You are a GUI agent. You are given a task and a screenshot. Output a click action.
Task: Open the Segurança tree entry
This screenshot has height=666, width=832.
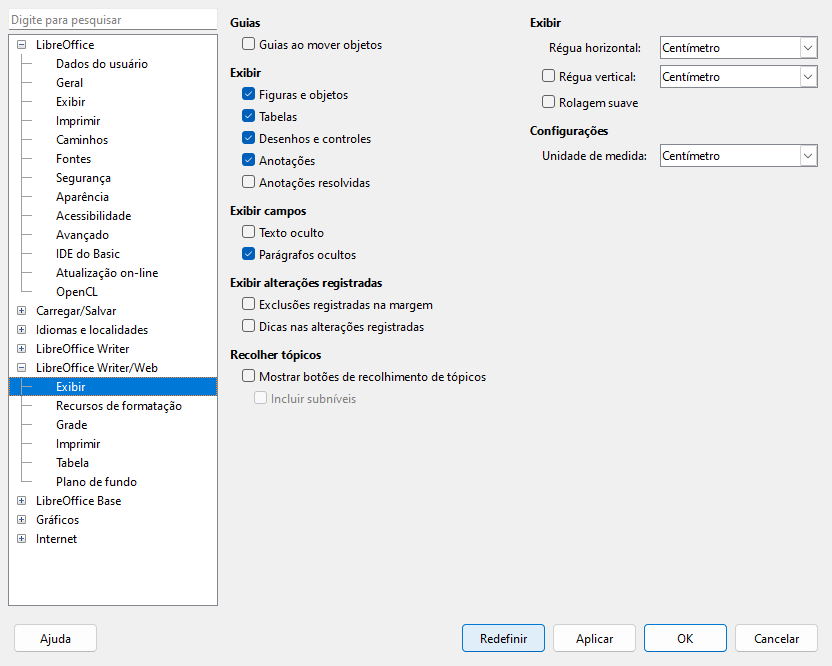point(83,178)
